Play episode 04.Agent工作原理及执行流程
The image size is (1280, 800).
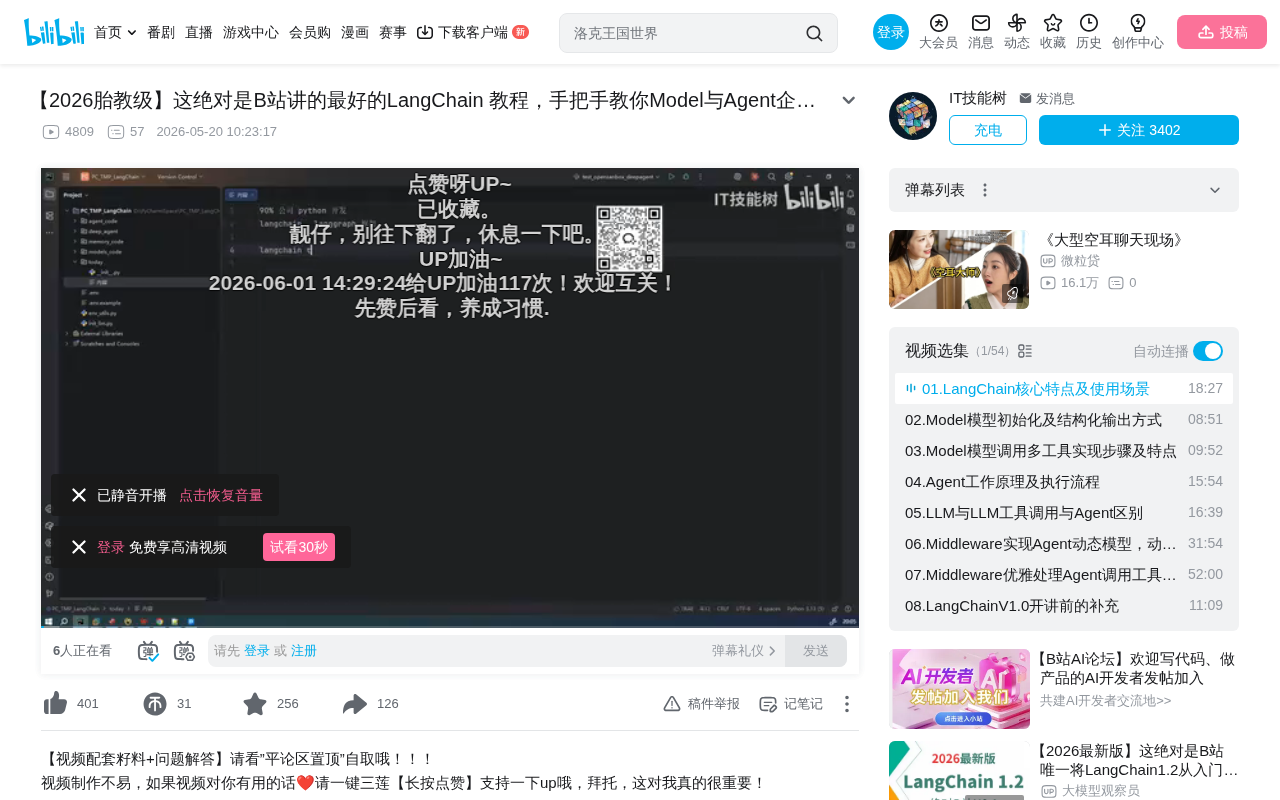(1064, 482)
